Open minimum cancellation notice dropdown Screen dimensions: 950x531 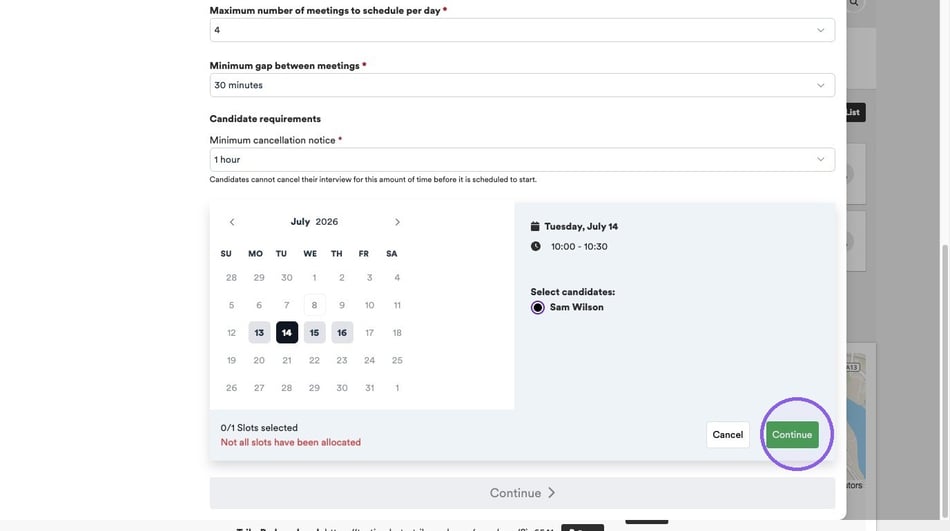click(x=522, y=159)
